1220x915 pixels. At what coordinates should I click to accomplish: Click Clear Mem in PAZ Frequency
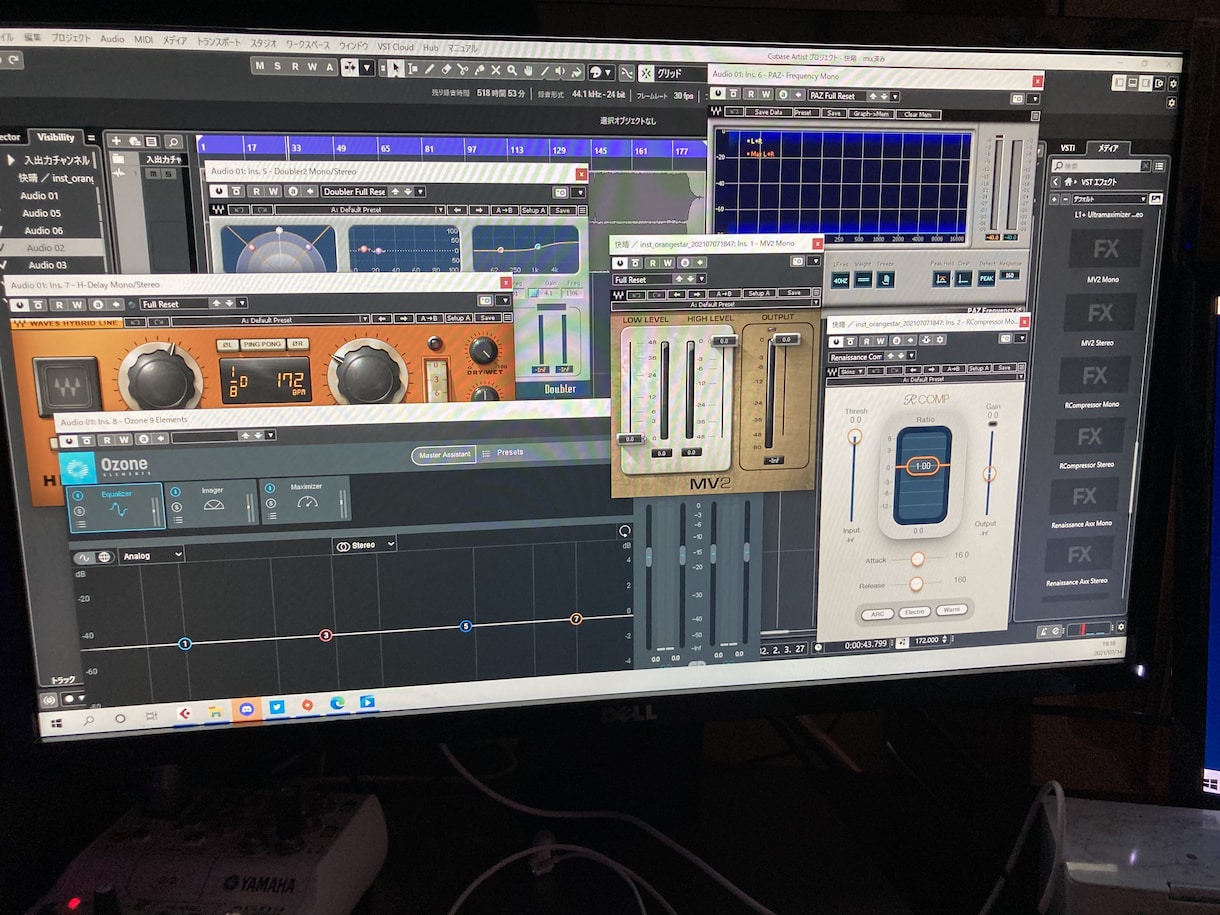coord(917,114)
